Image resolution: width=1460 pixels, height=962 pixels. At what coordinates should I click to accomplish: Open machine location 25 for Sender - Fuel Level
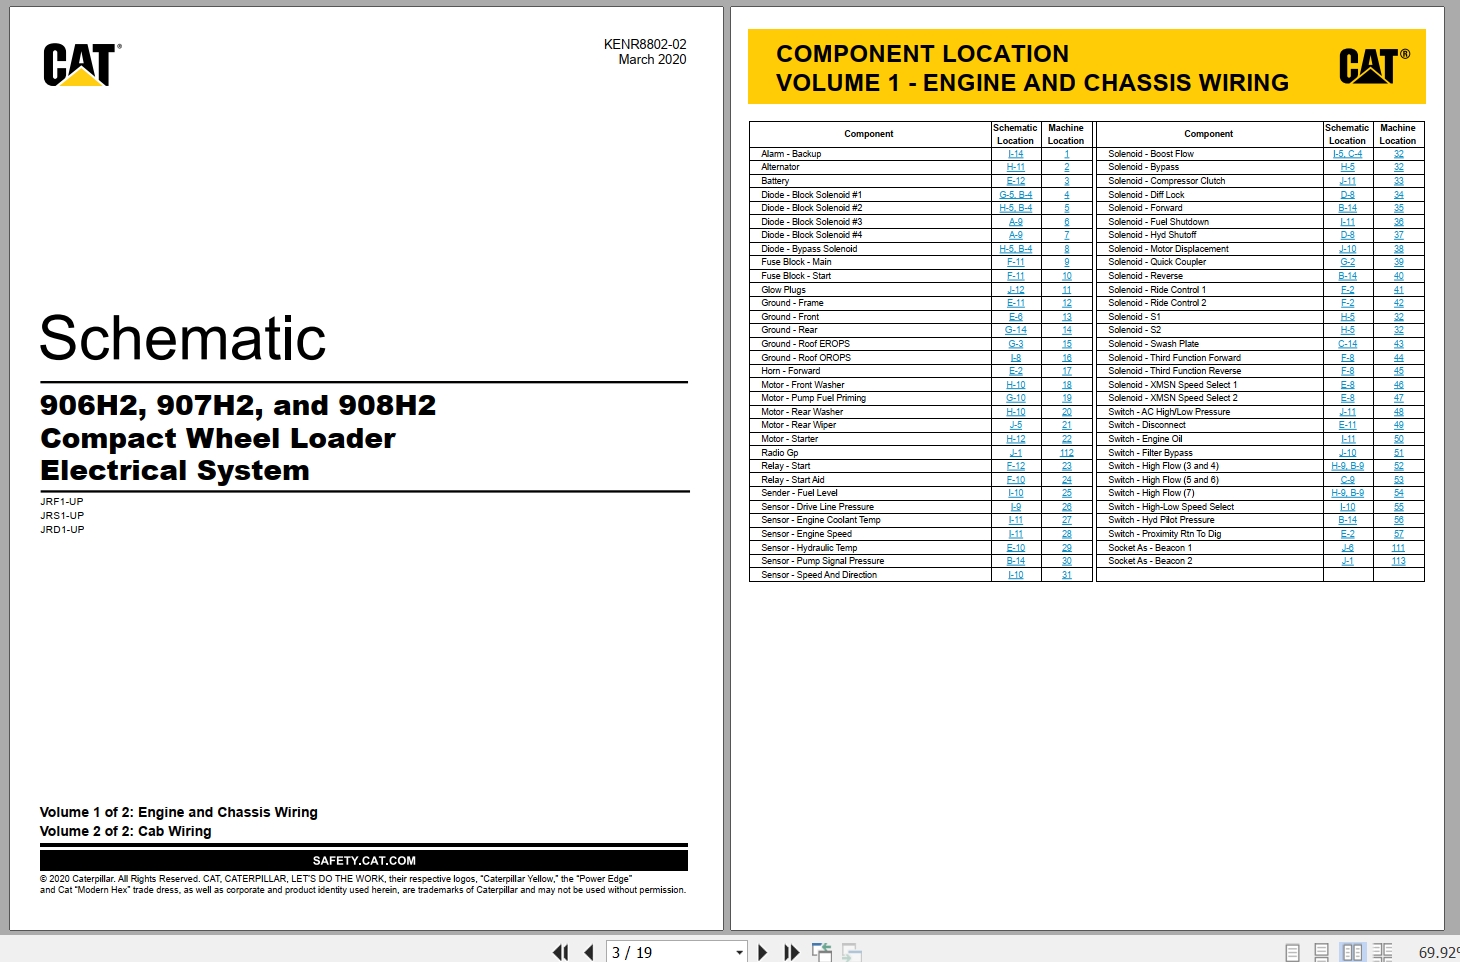(x=1066, y=493)
